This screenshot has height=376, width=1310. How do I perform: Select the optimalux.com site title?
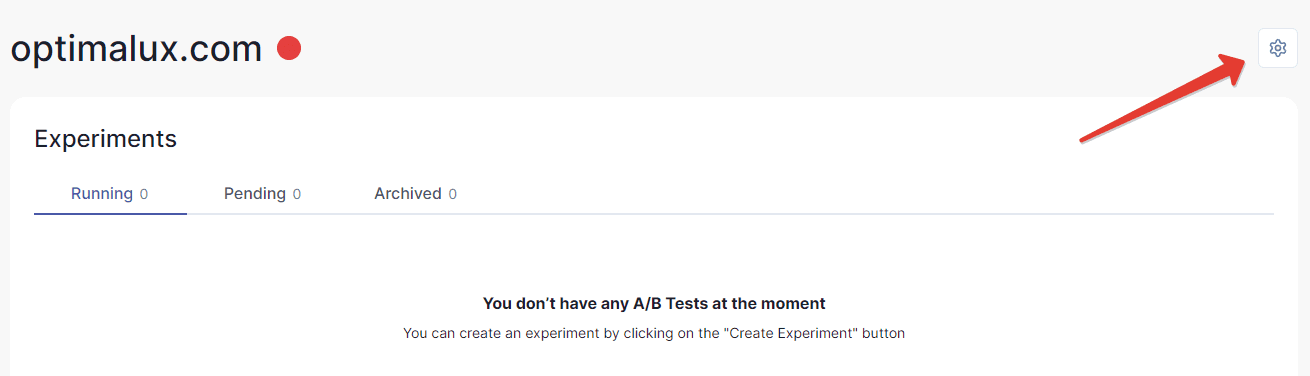[136, 48]
